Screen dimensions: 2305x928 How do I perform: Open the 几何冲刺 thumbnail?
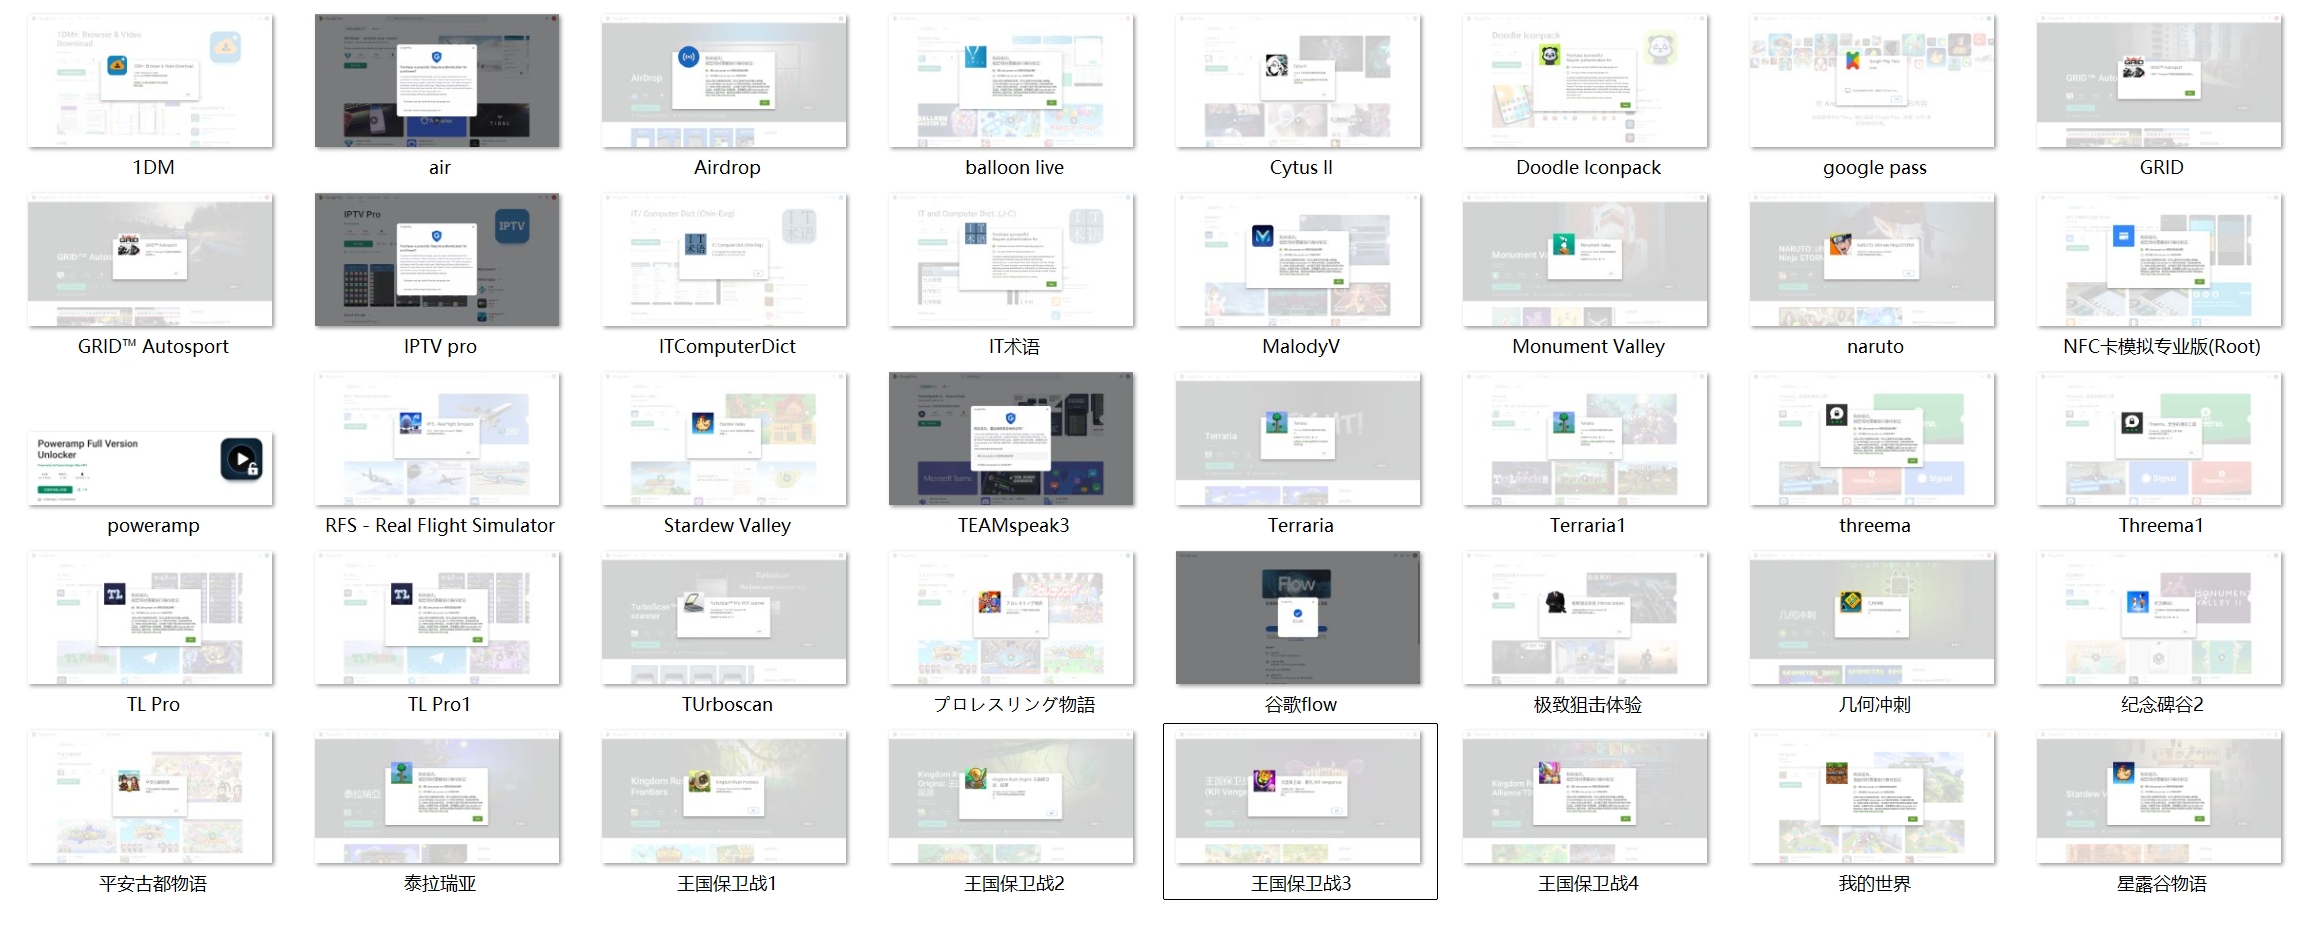click(1872, 618)
